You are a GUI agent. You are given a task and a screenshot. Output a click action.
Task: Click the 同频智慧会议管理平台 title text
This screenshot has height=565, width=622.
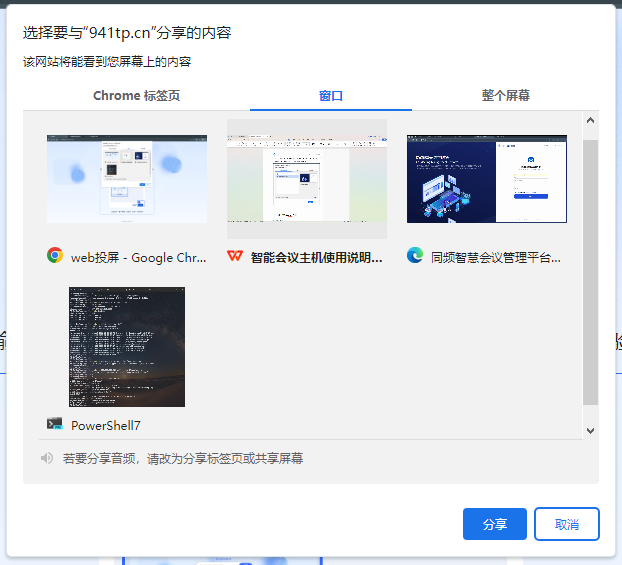[496, 257]
